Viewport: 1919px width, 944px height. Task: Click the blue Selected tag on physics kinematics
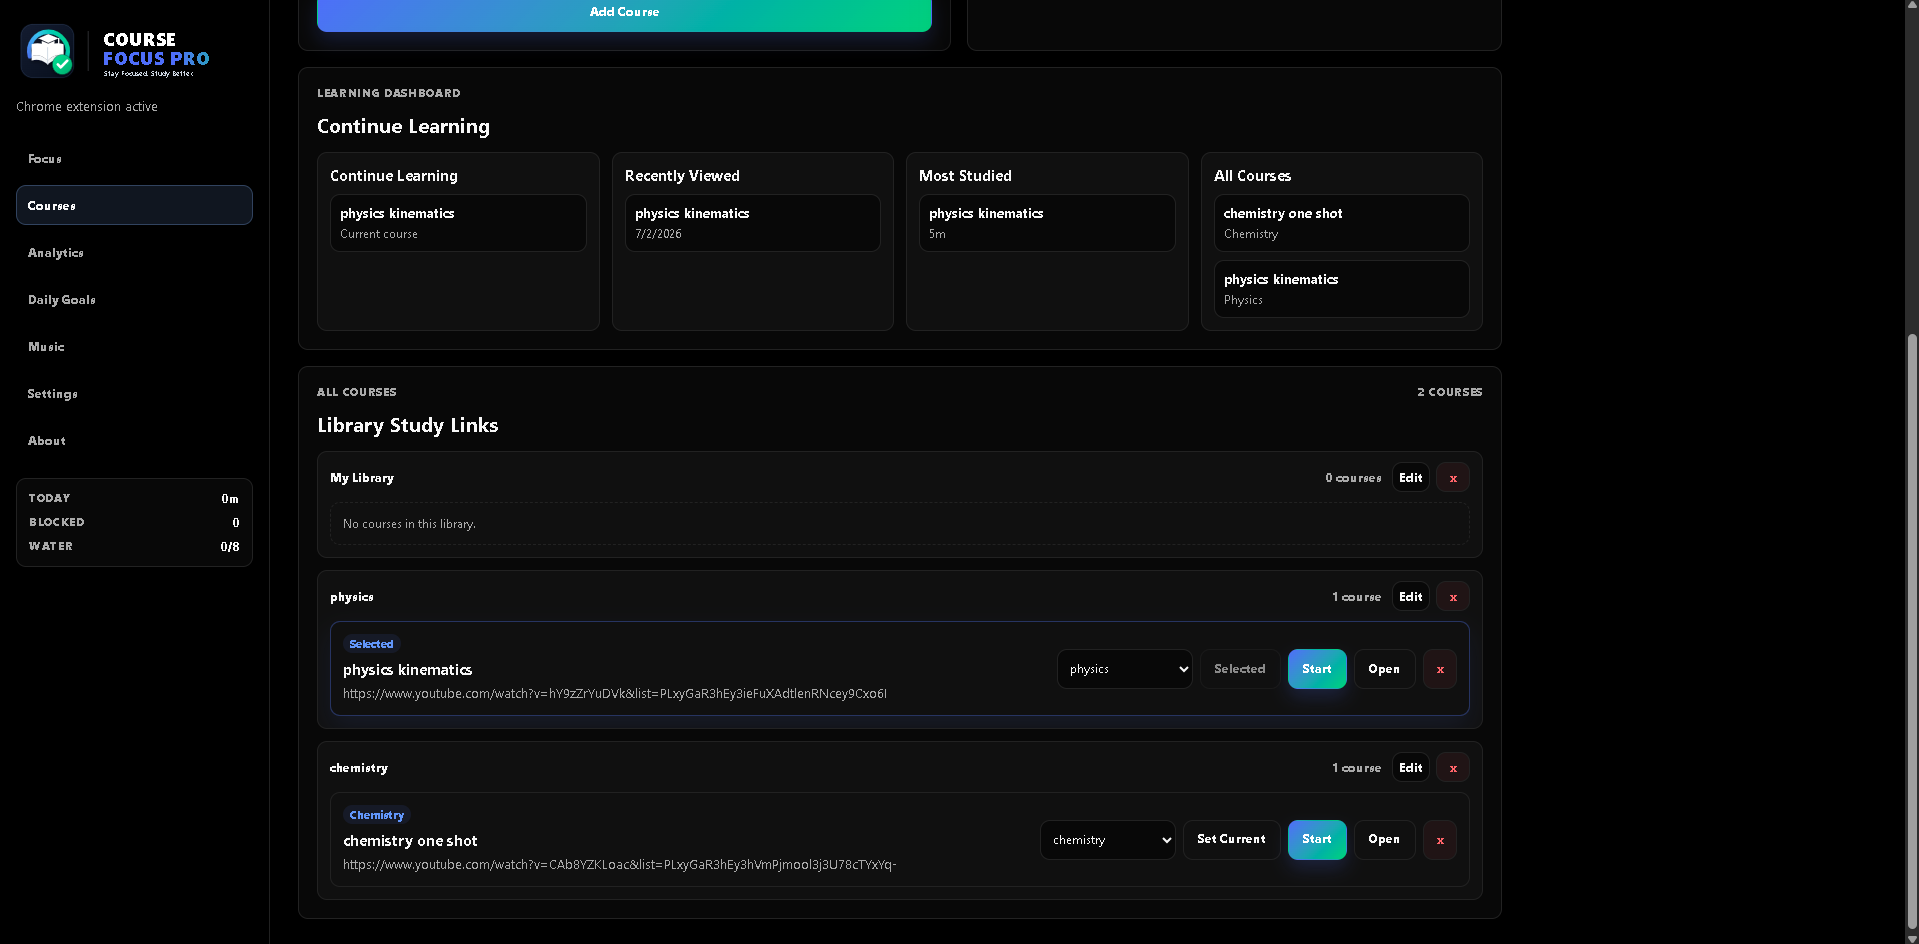371,644
